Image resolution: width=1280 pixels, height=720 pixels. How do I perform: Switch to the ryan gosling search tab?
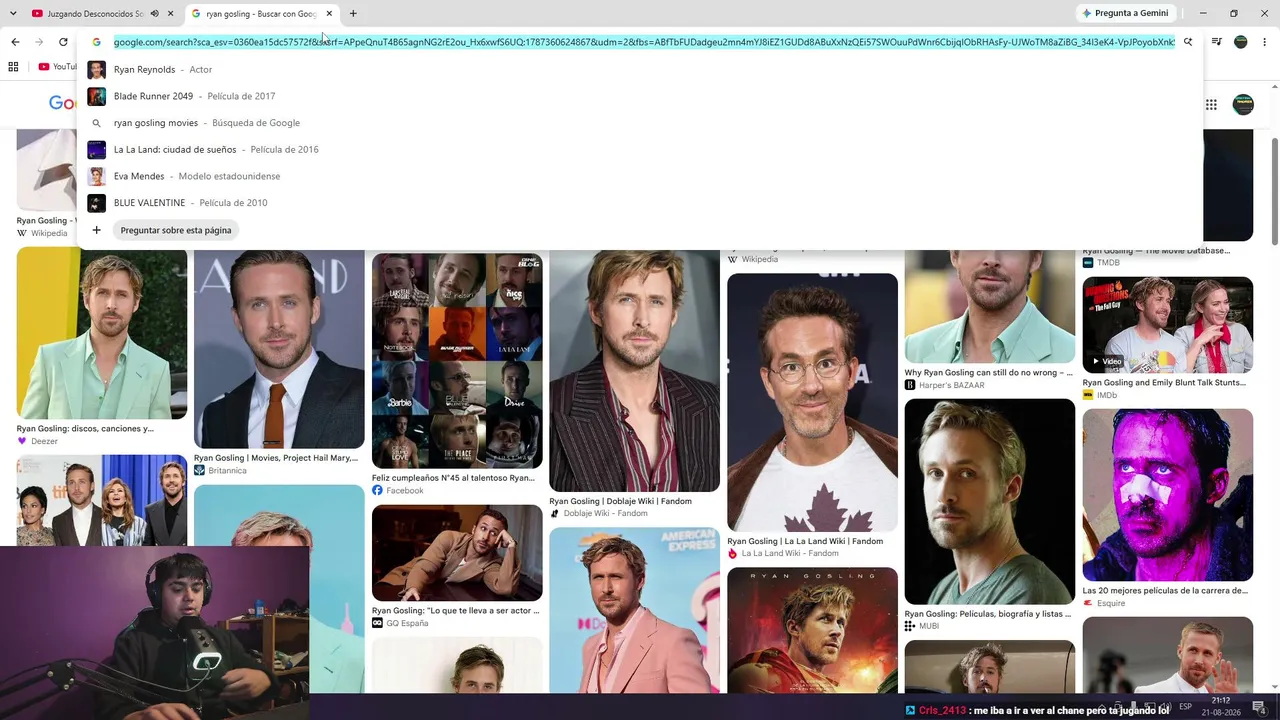pos(262,14)
